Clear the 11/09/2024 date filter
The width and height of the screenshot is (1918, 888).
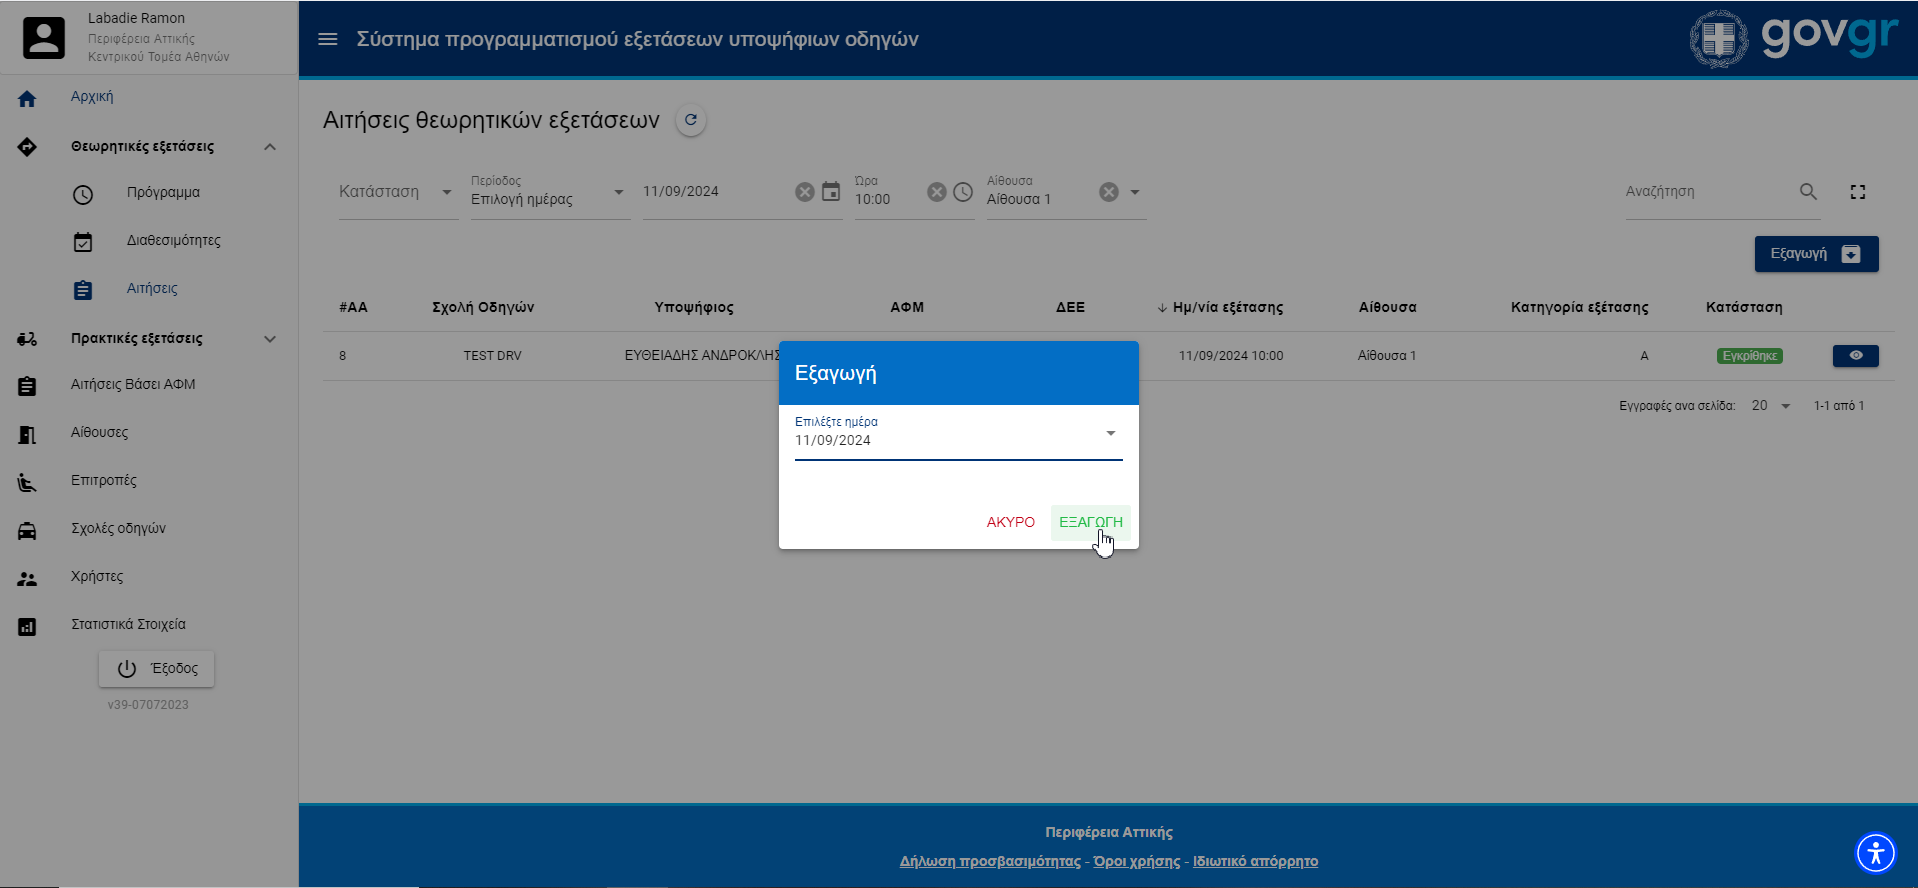(x=804, y=192)
